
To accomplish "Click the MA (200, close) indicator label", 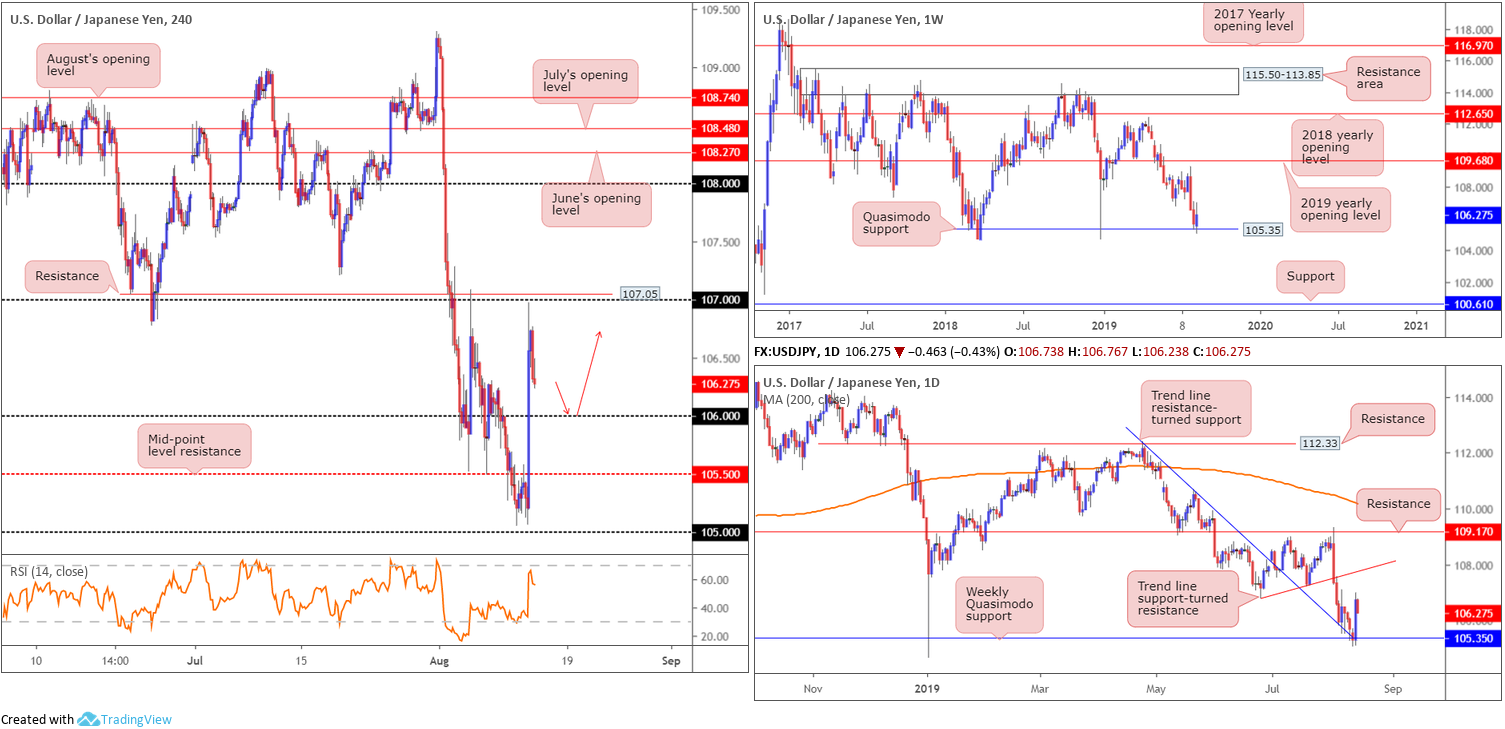I will 808,400.
